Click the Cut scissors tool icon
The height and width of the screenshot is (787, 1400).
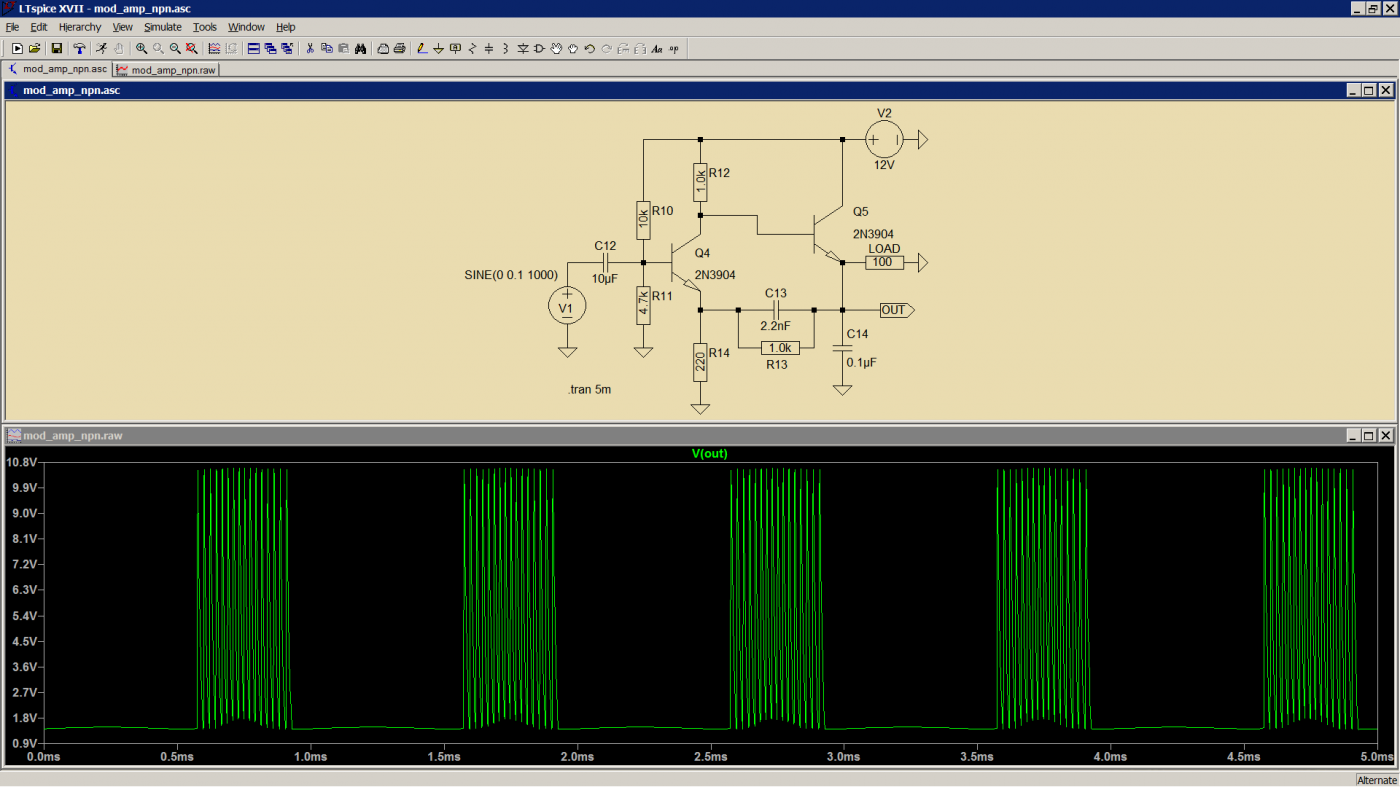click(x=310, y=48)
